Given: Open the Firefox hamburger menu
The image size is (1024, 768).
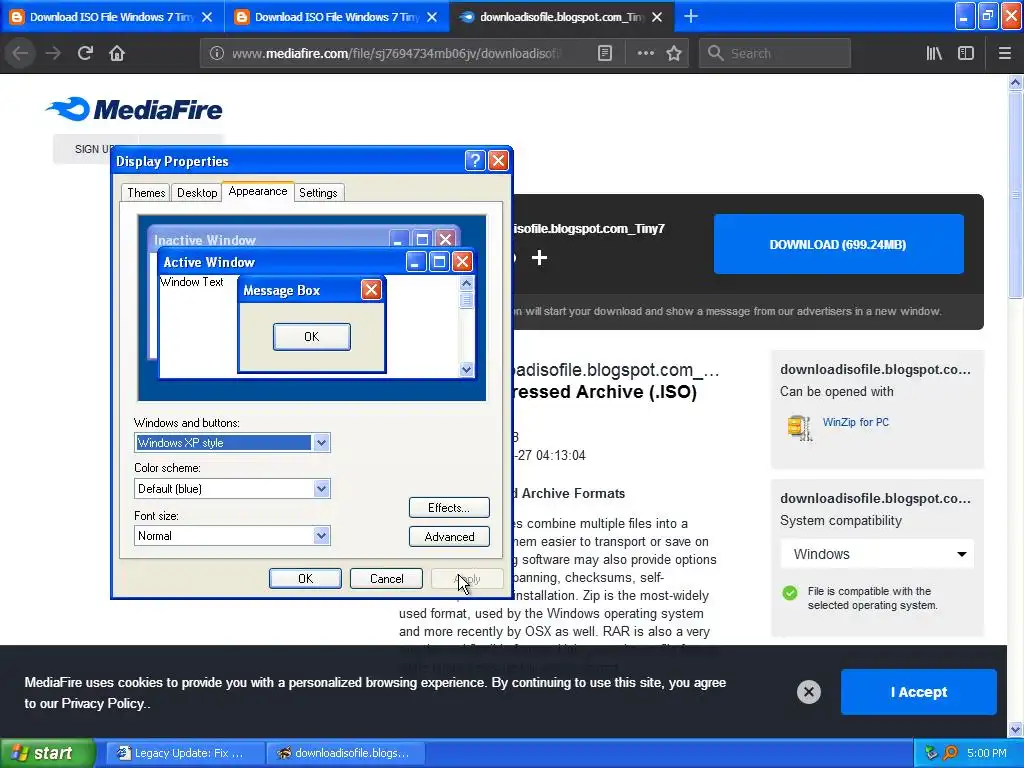Looking at the screenshot, I should tap(1004, 53).
